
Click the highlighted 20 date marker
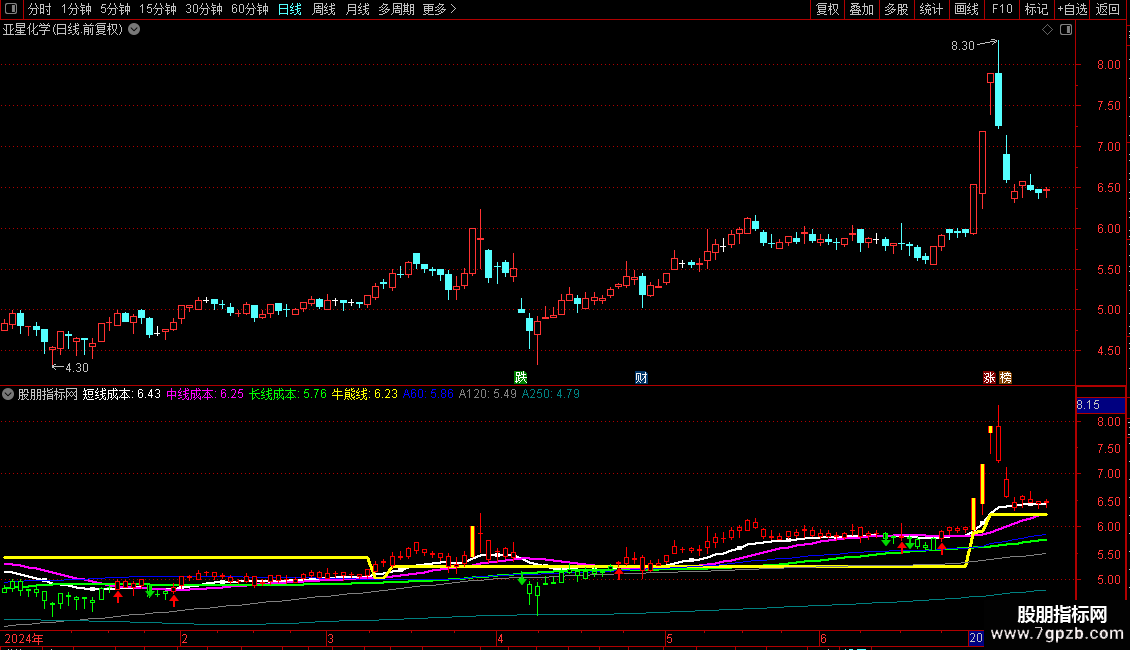click(976, 638)
